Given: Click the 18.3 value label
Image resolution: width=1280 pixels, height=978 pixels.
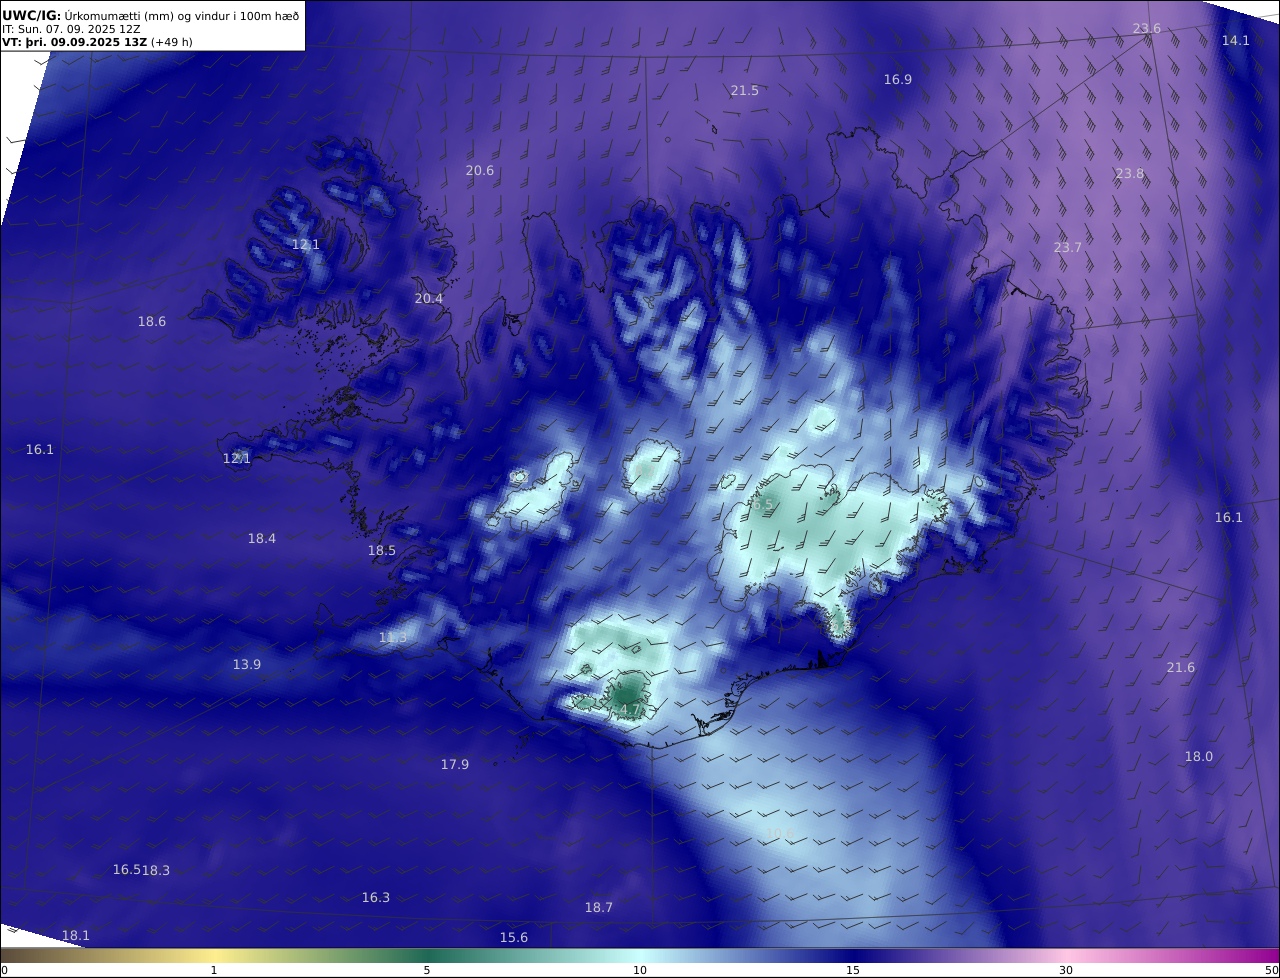Looking at the screenshot, I should coord(156,870).
